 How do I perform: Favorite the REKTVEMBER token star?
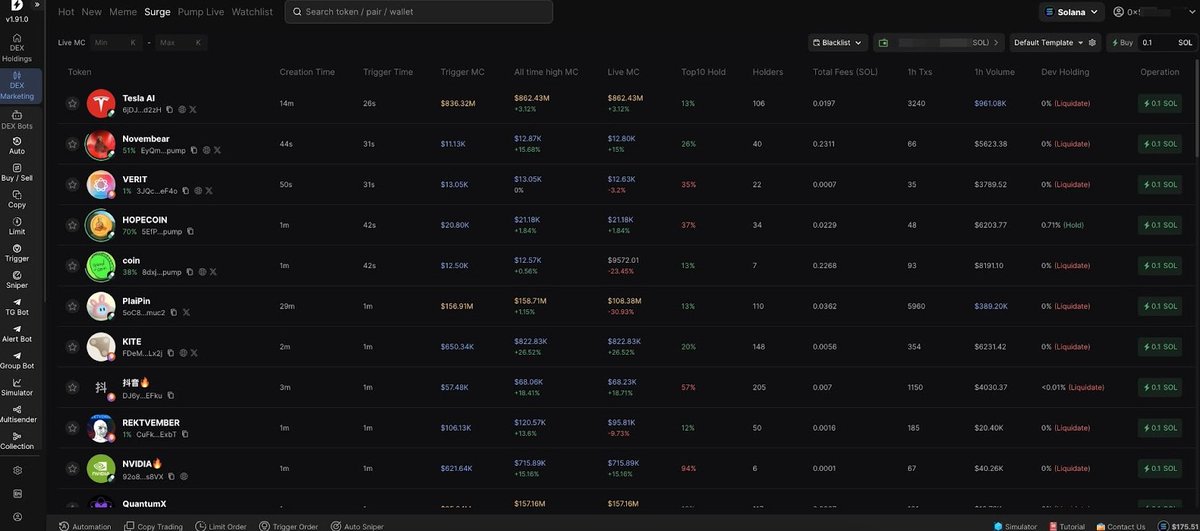72,428
